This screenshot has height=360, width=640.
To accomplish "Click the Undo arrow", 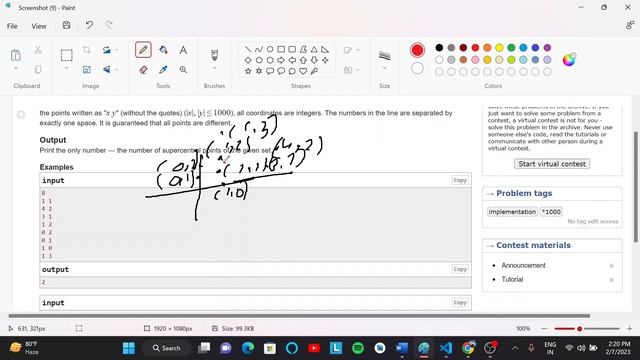I will tap(89, 25).
